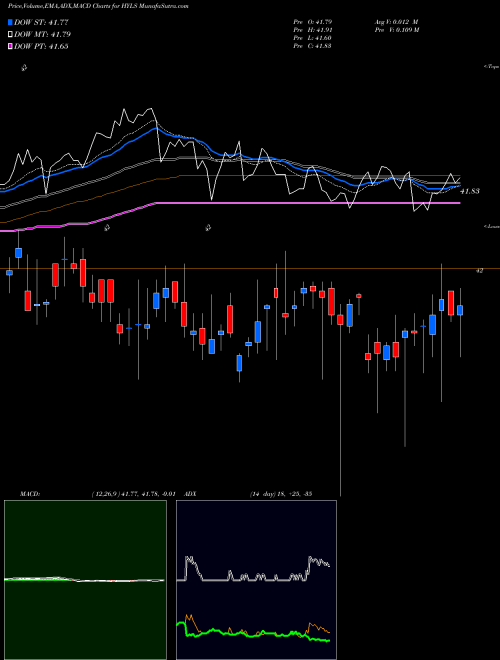Click the Tops marker label at right edge
The height and width of the screenshot is (660, 500).
coord(491,67)
